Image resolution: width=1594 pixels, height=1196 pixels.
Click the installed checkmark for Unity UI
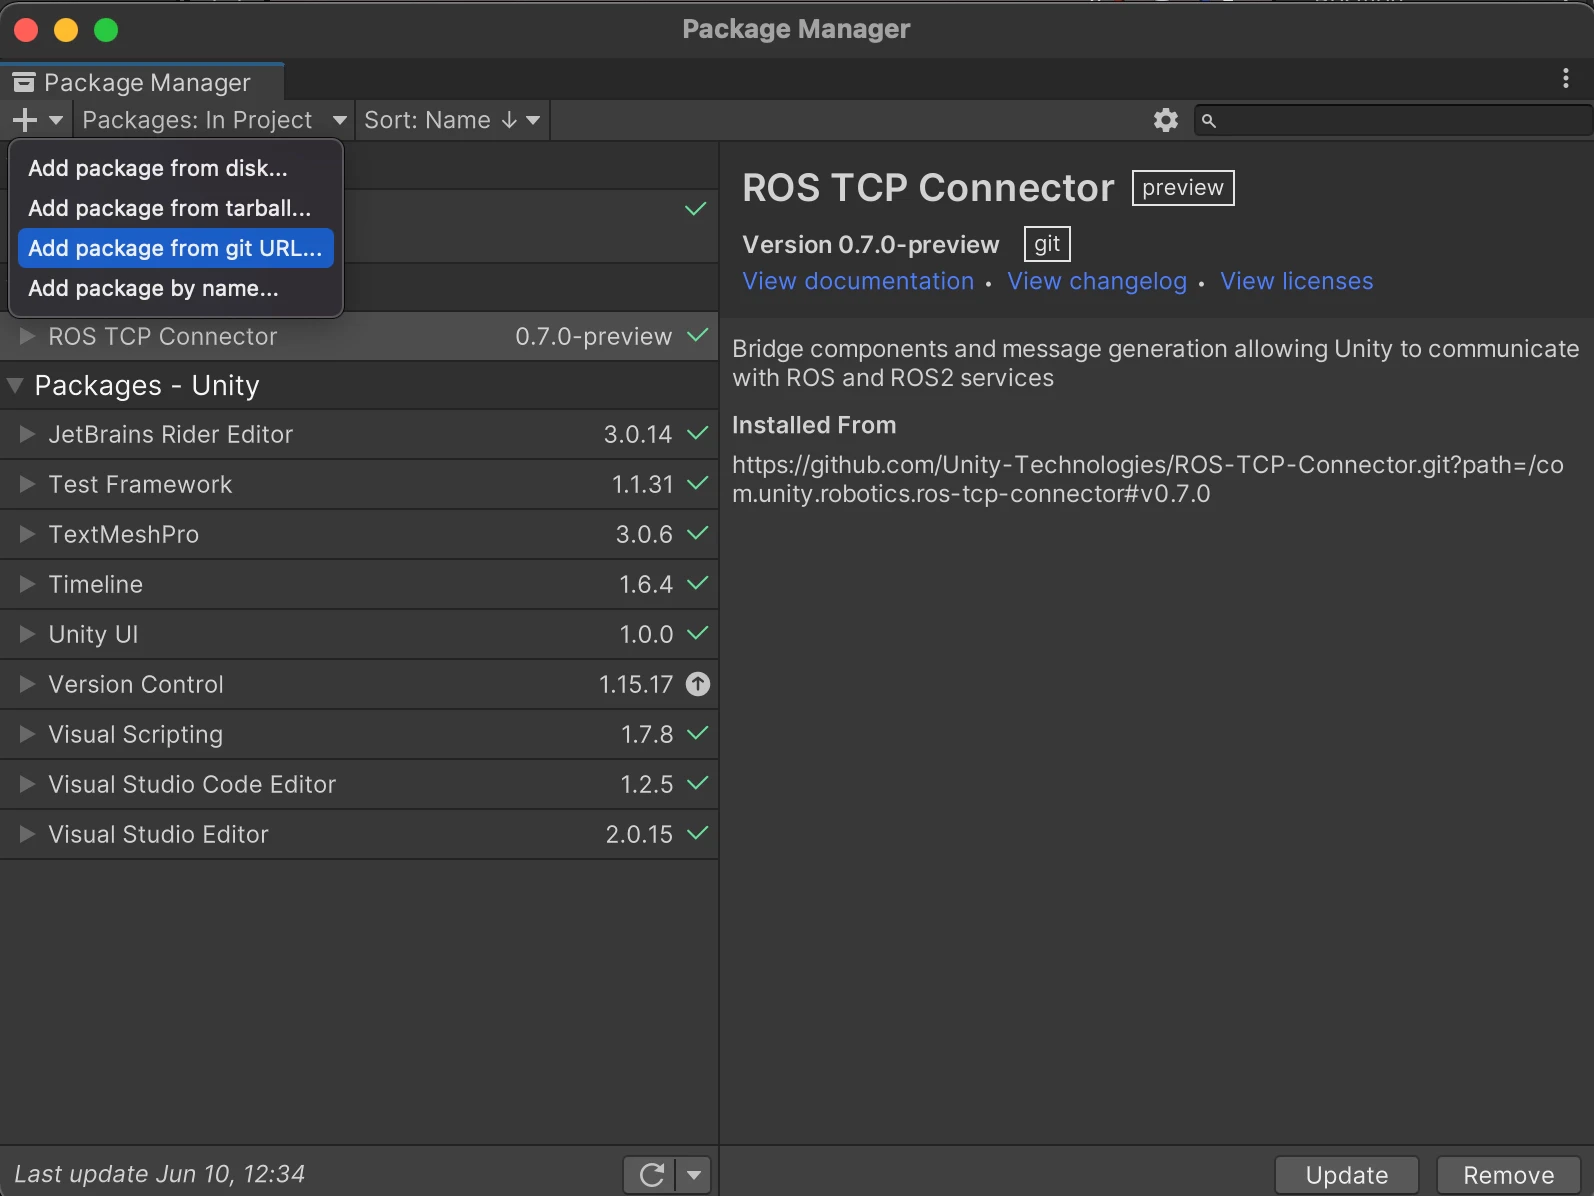coord(698,633)
